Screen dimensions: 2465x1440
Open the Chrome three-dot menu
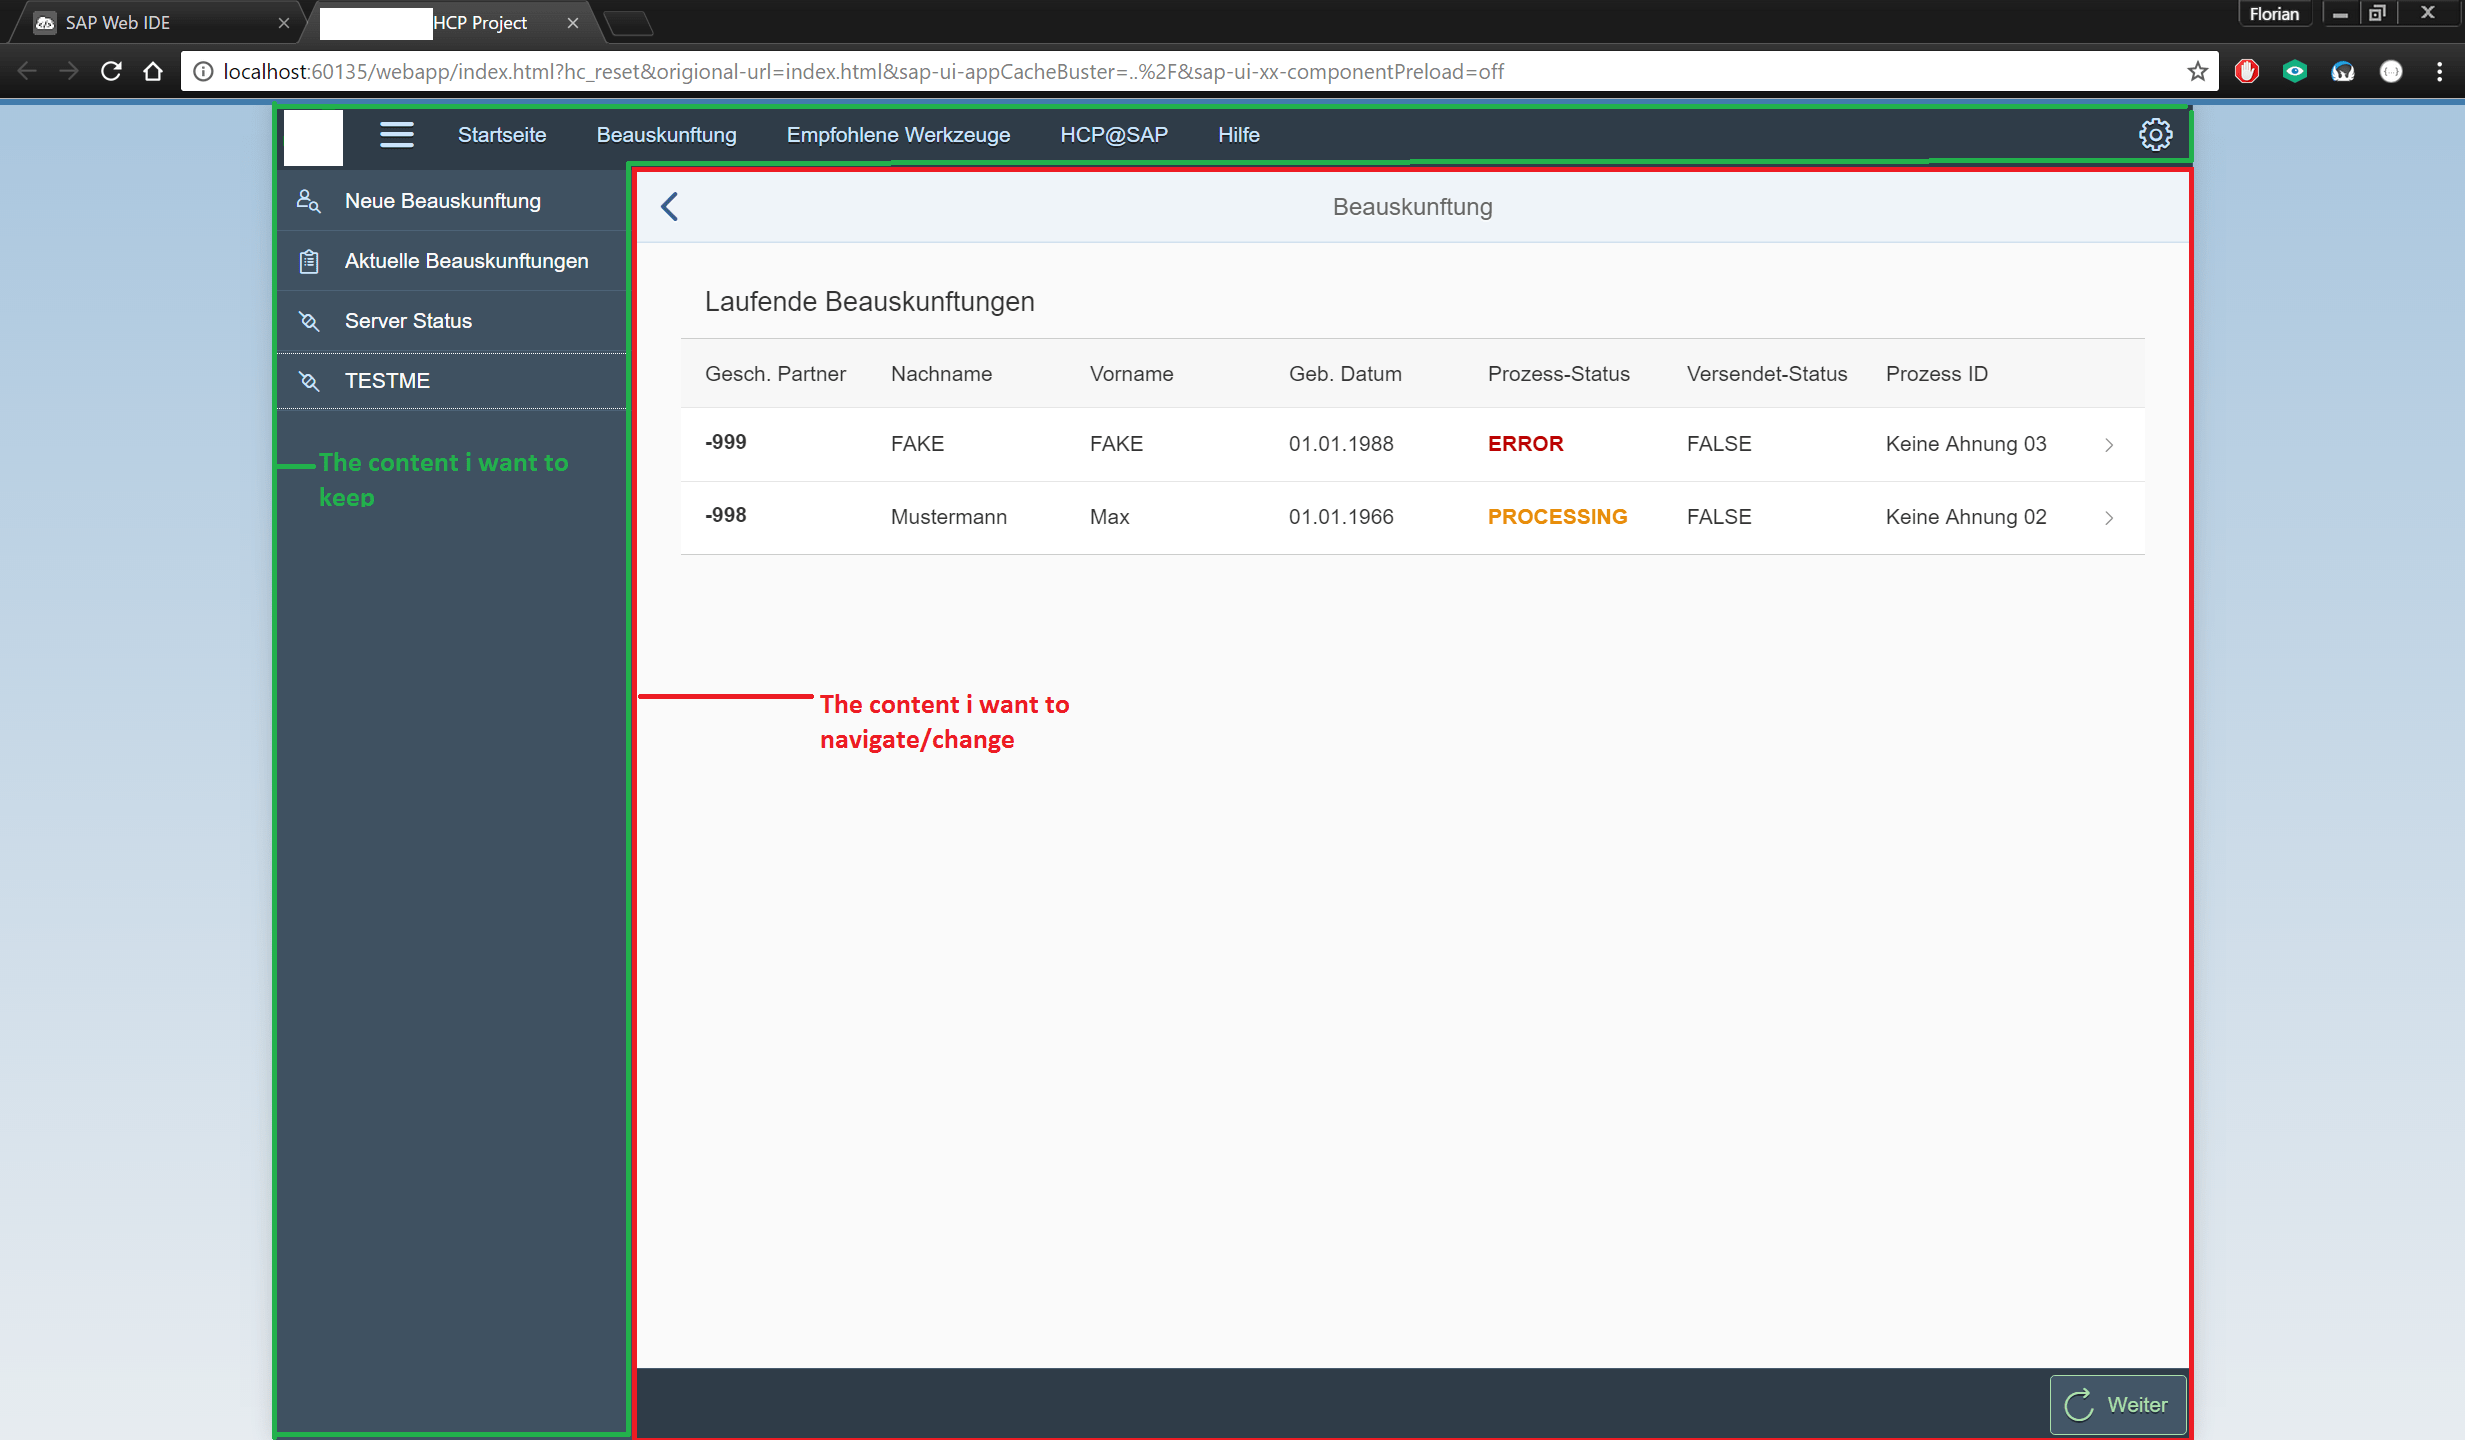2438,71
